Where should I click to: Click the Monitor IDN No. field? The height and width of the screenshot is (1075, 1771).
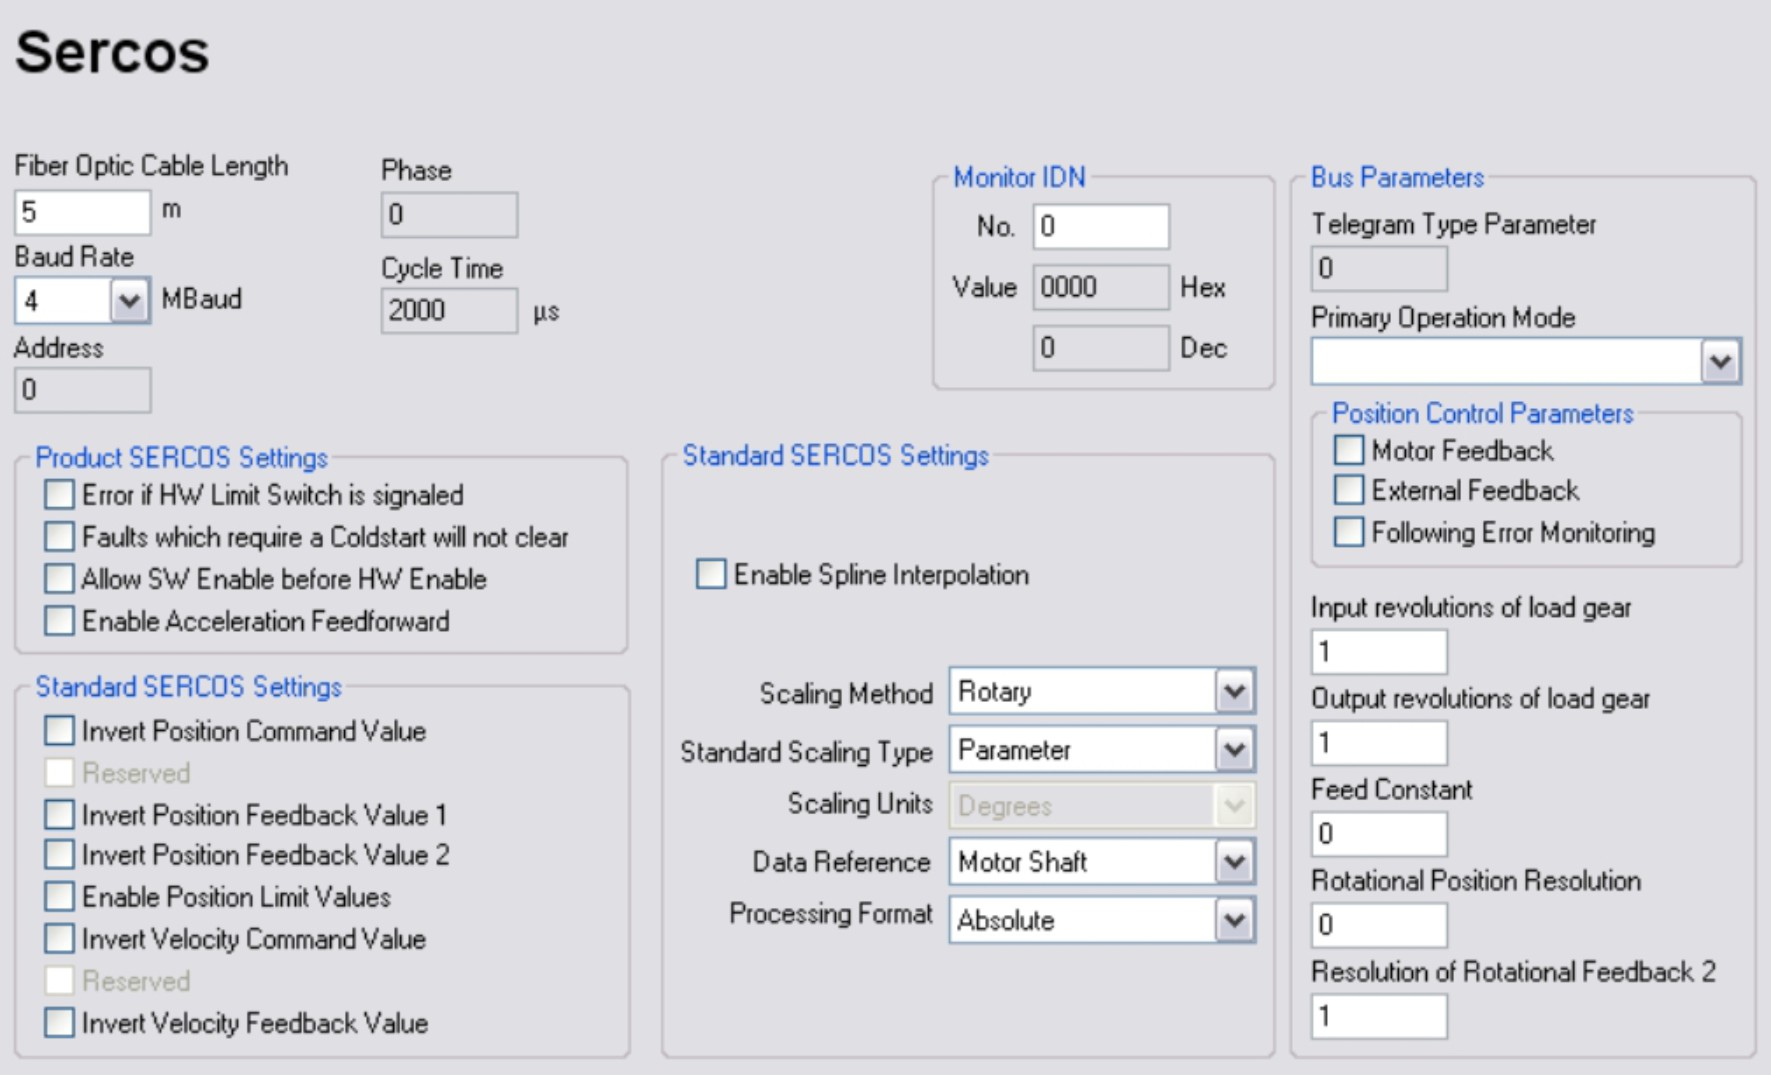[x=1100, y=226]
